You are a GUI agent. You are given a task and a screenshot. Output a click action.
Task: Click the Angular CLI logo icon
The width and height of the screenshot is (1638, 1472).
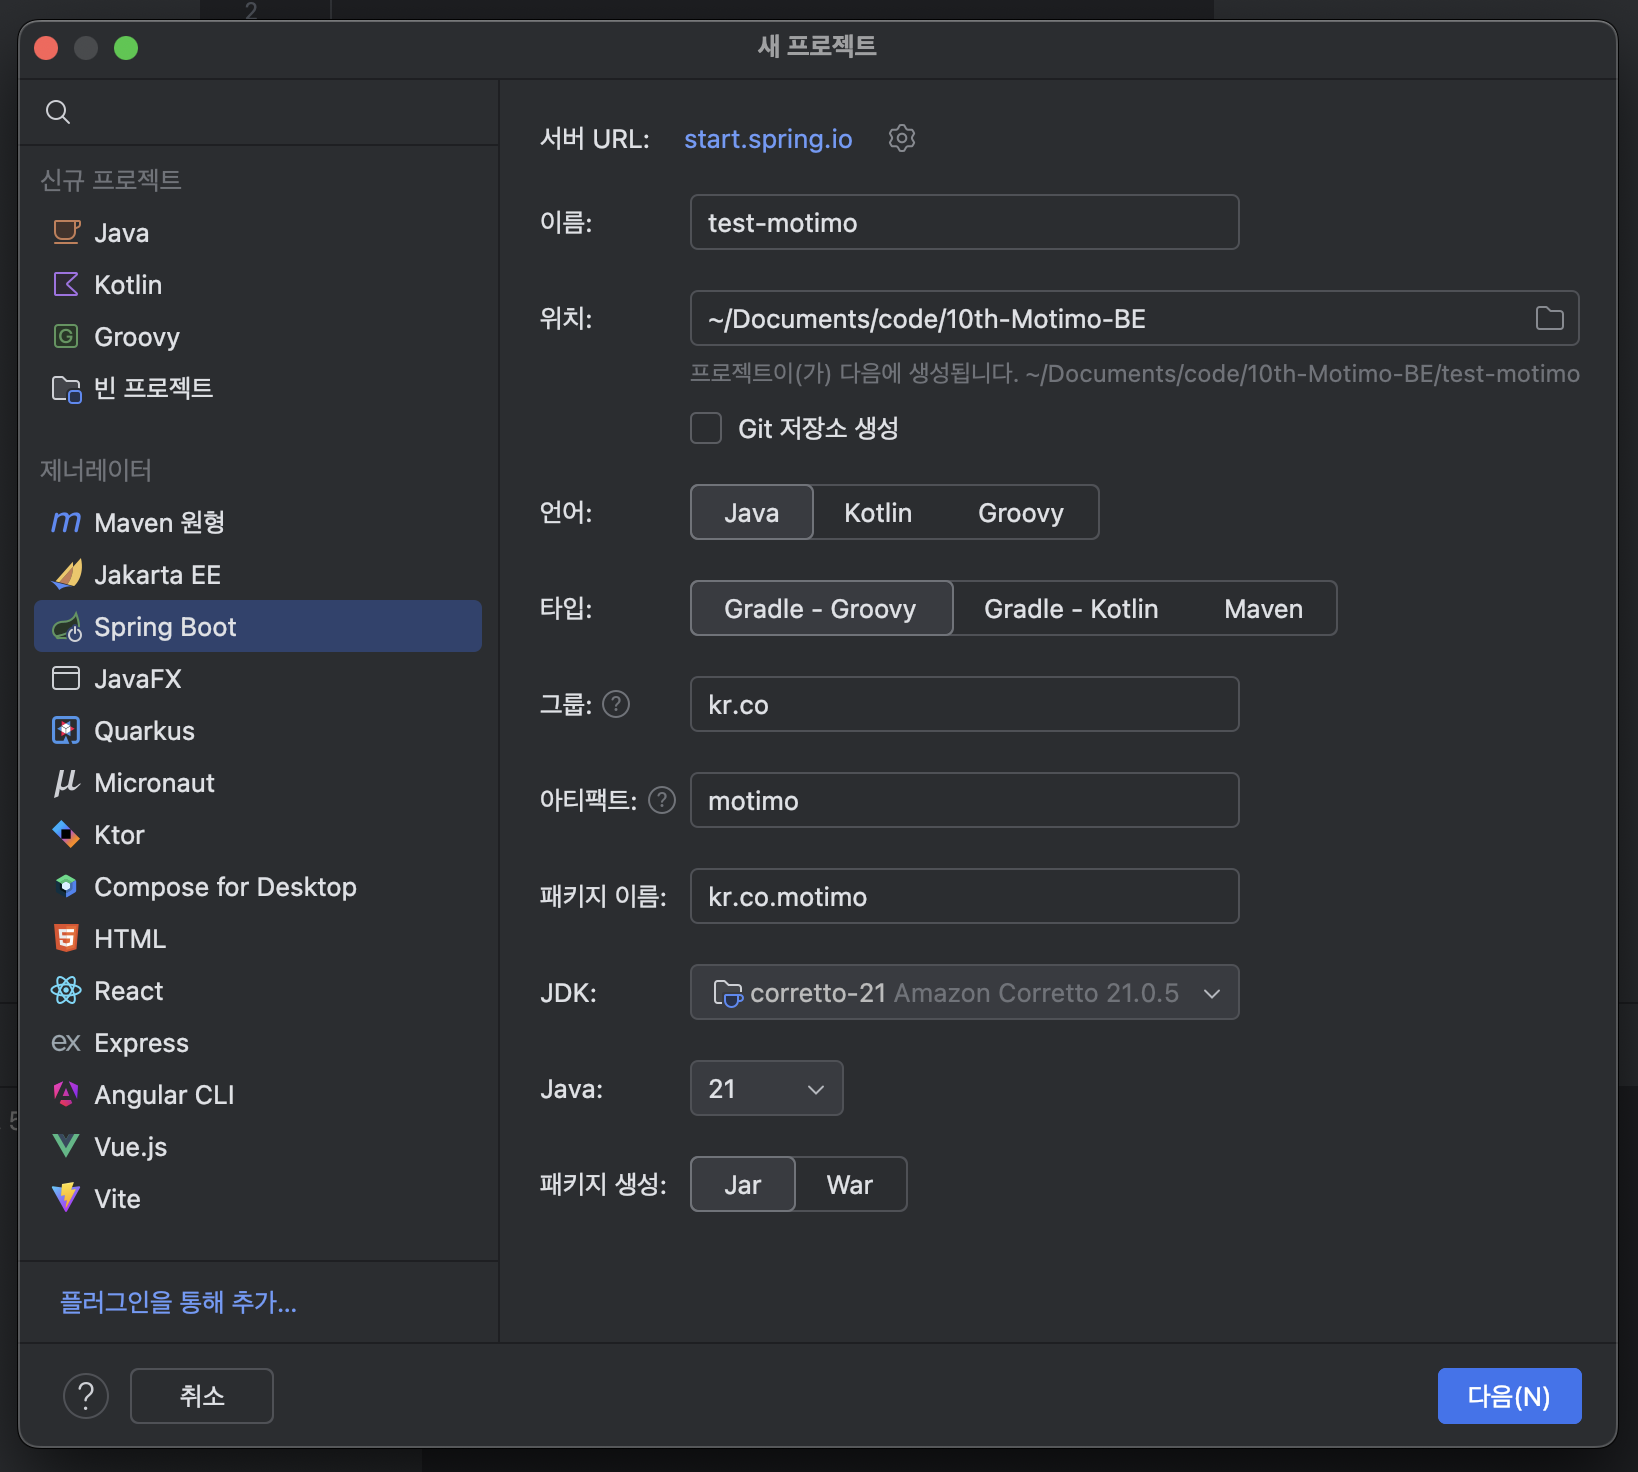tap(66, 1094)
